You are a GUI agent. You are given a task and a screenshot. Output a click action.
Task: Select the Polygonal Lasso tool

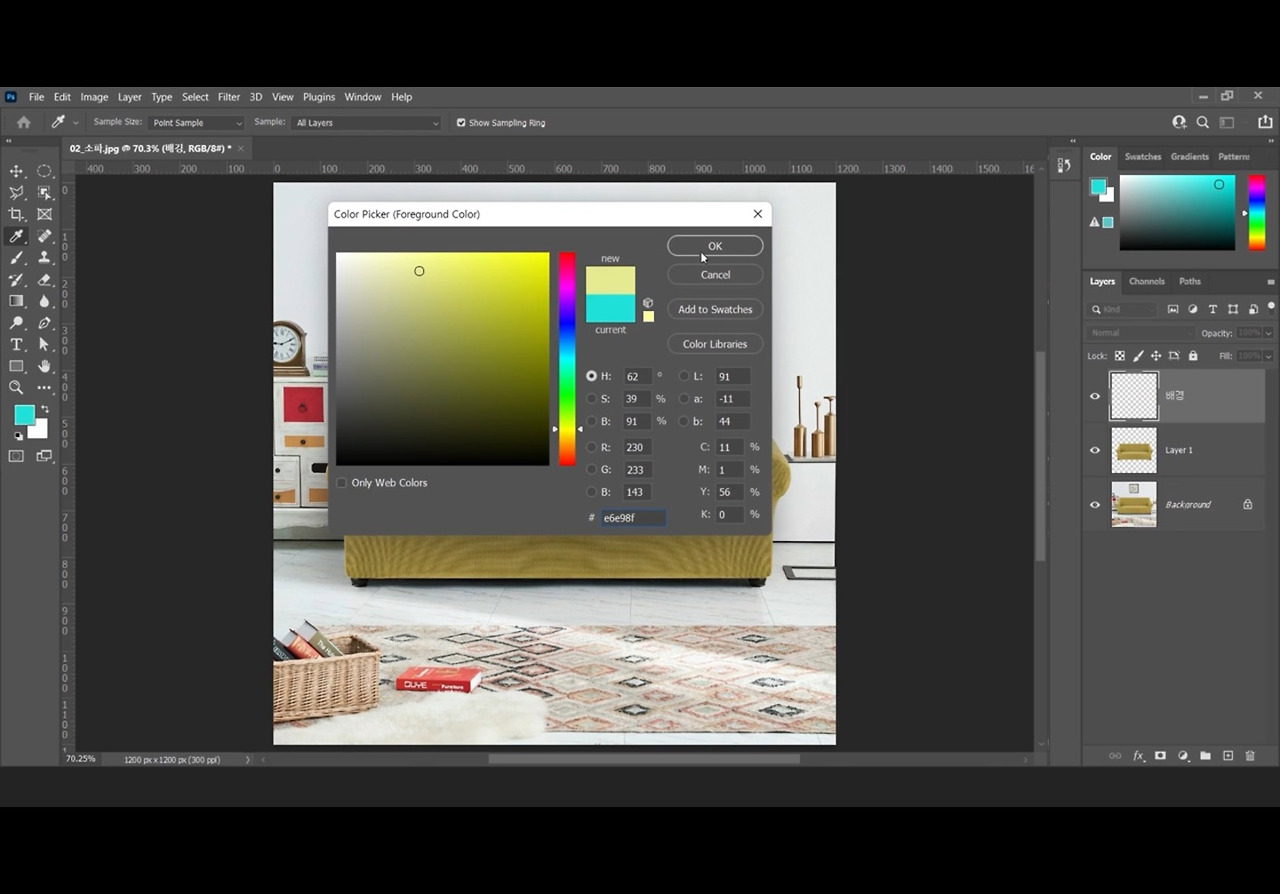tap(16, 193)
